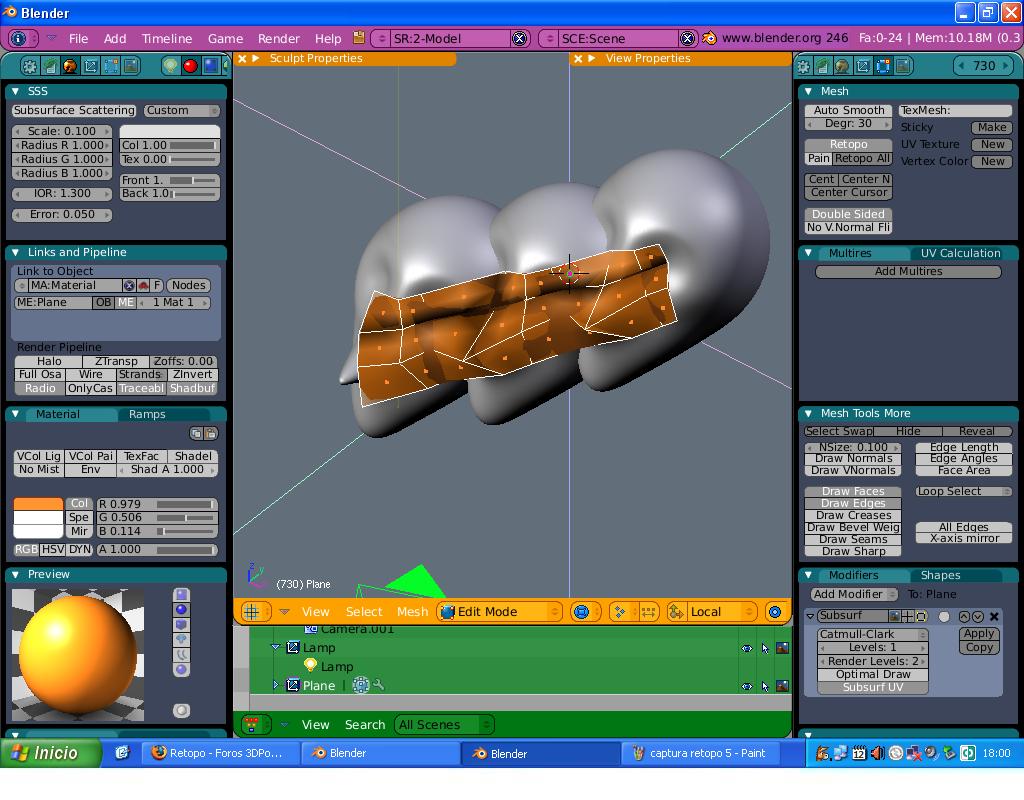Screen dimensions: 1024x800
Task: Select Shading context sphere icon in left panel
Action: coord(70,66)
